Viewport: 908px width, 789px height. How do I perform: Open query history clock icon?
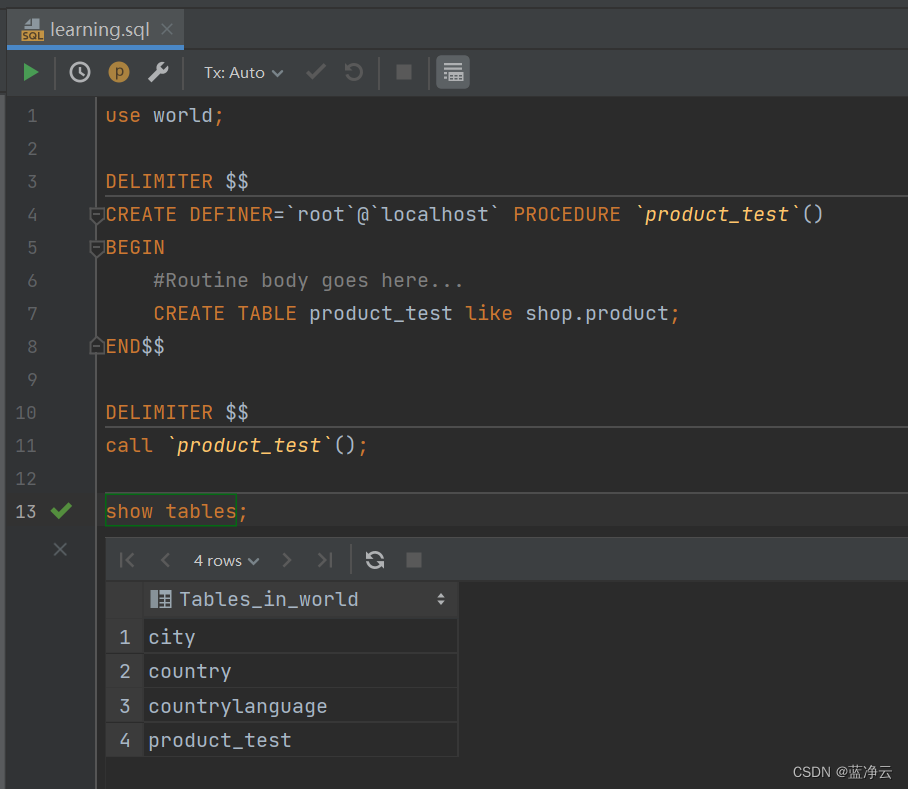pos(80,72)
